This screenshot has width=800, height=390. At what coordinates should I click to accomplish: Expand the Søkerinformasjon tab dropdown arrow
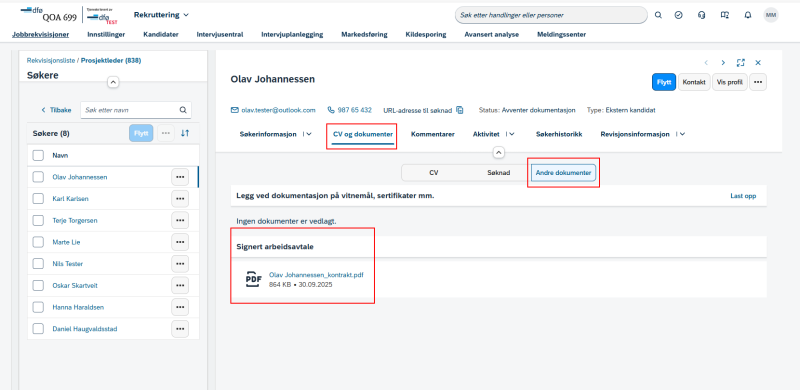click(x=309, y=134)
